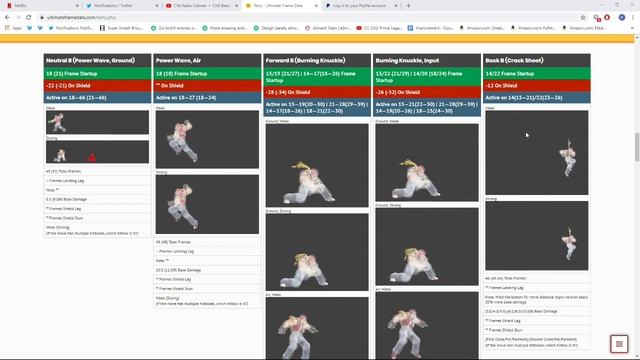This screenshot has width=640, height=360.
Task: Click the 14/22 Frame Startup bar
Action: tap(537, 74)
